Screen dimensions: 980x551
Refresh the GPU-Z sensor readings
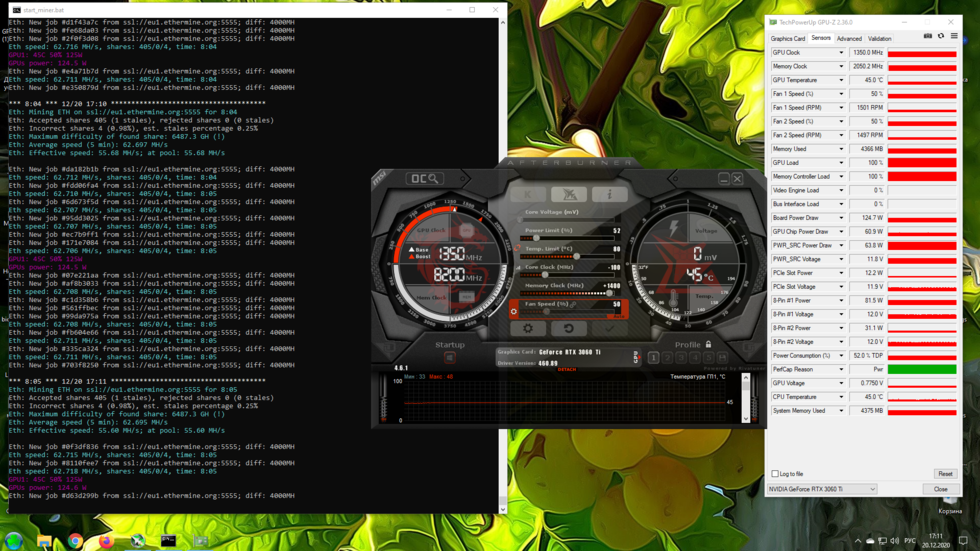tap(941, 37)
